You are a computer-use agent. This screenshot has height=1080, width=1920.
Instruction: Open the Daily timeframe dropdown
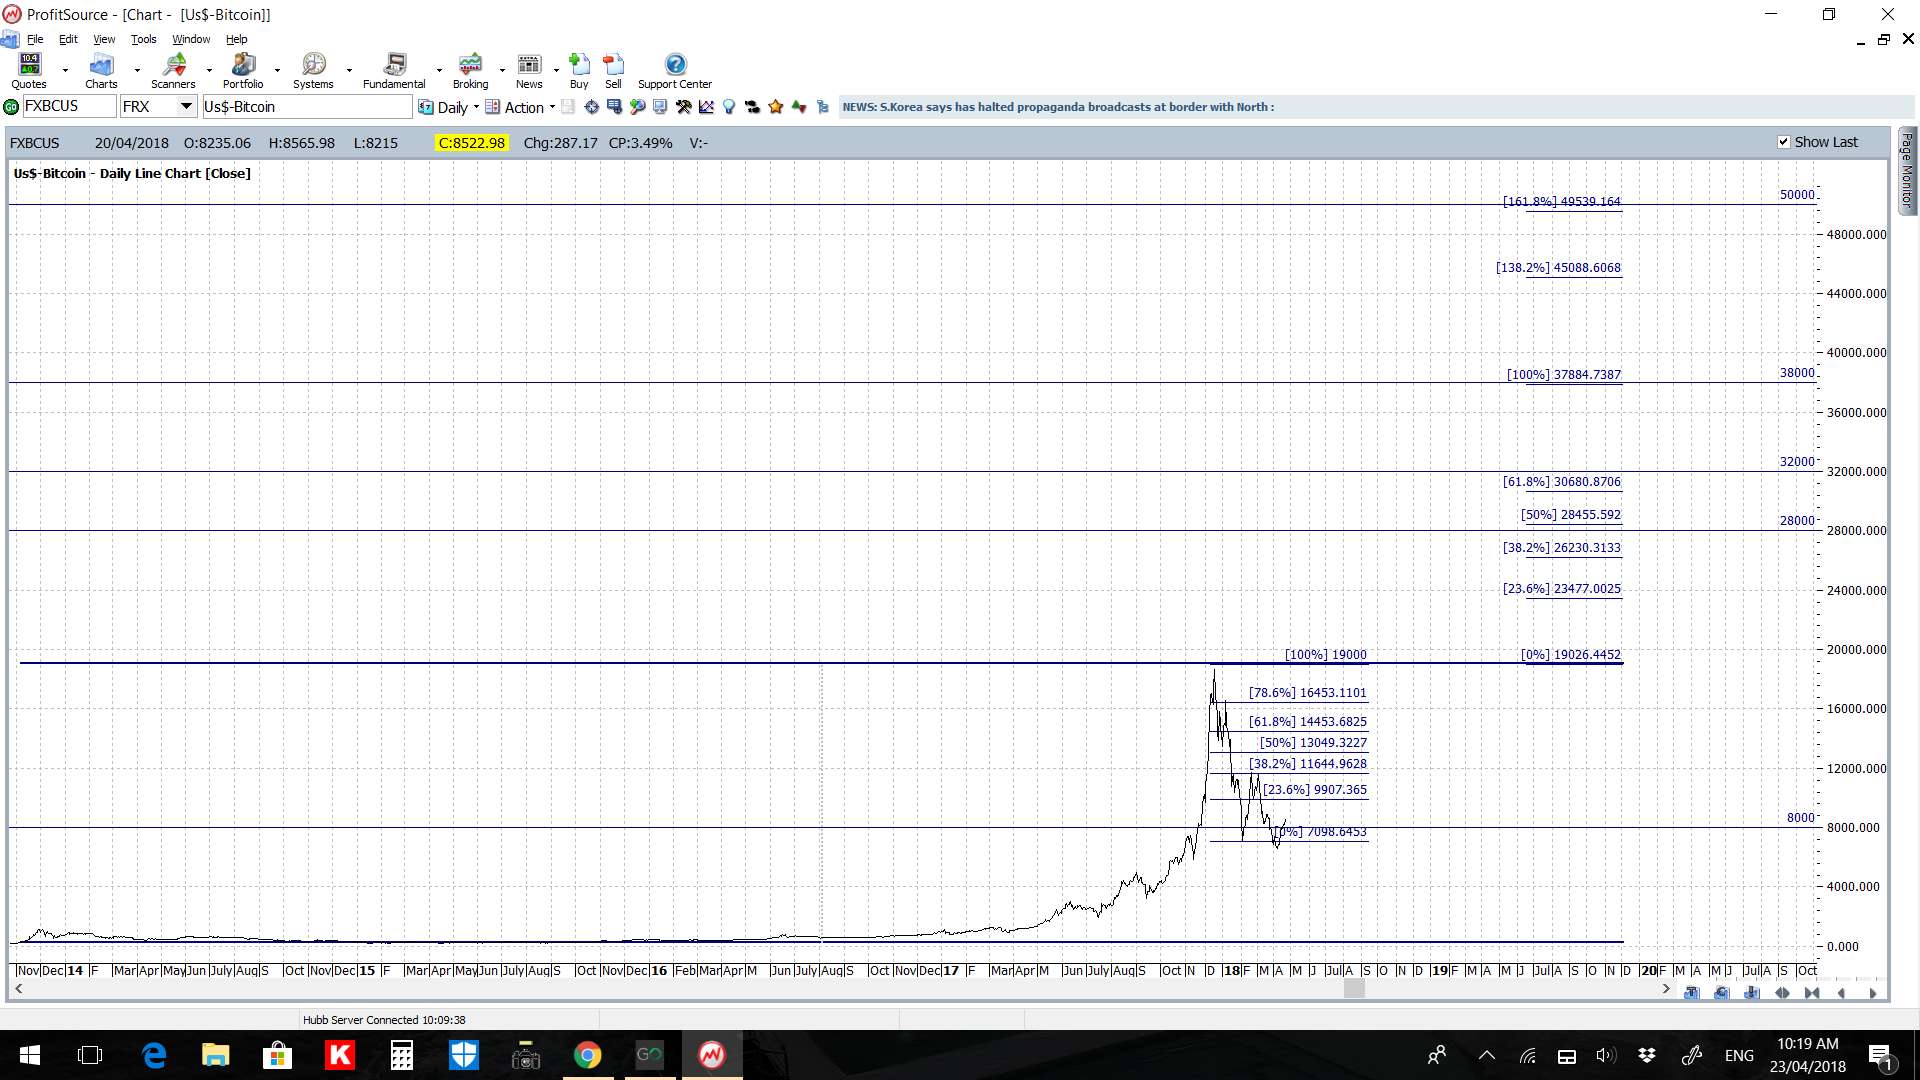pyautogui.click(x=449, y=107)
